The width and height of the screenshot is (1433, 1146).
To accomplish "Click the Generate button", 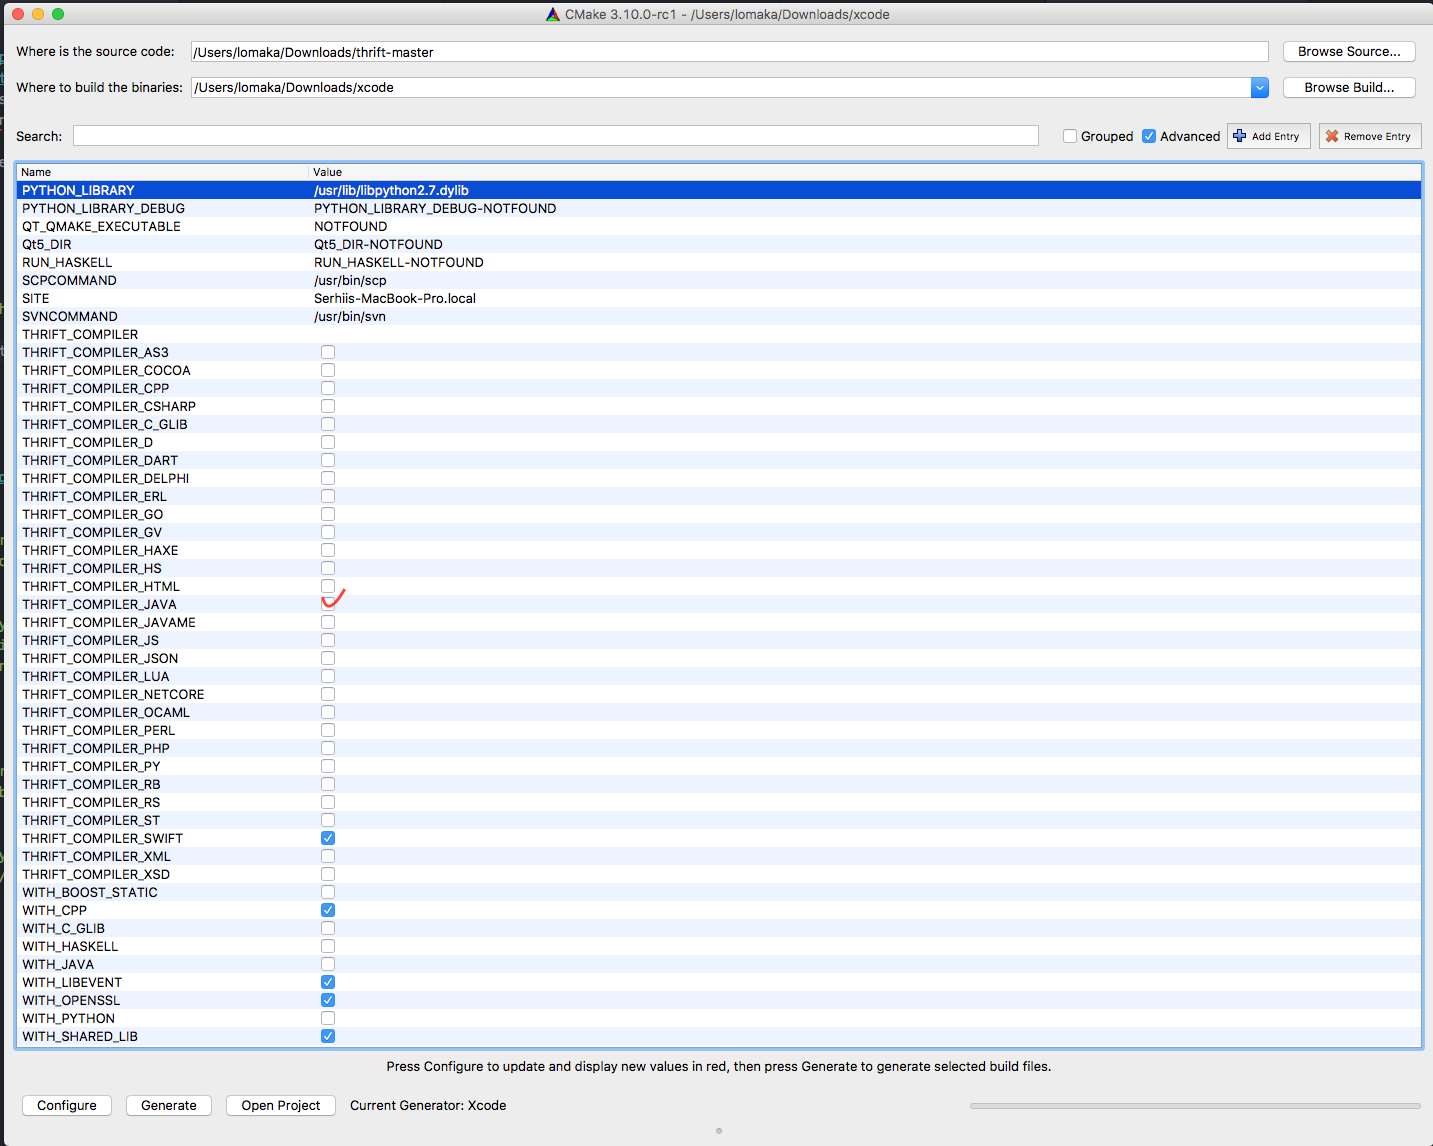I will click(169, 1105).
